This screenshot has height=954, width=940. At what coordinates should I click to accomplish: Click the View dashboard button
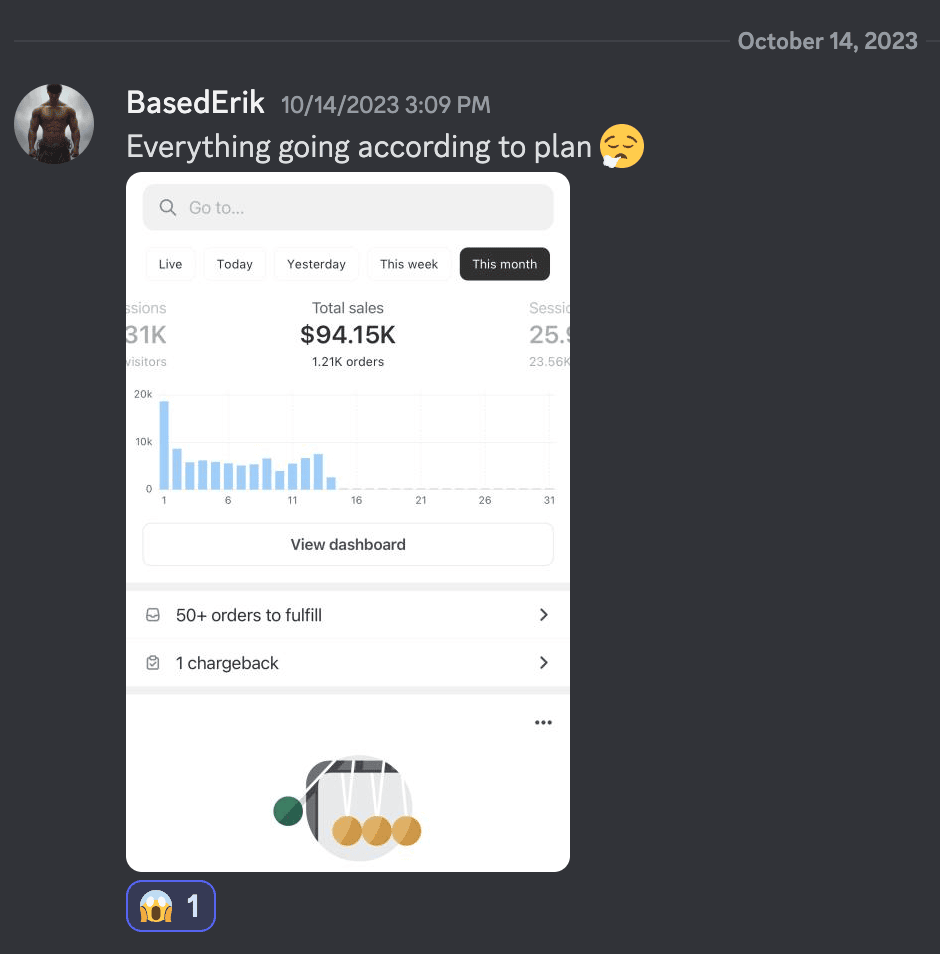tap(348, 545)
